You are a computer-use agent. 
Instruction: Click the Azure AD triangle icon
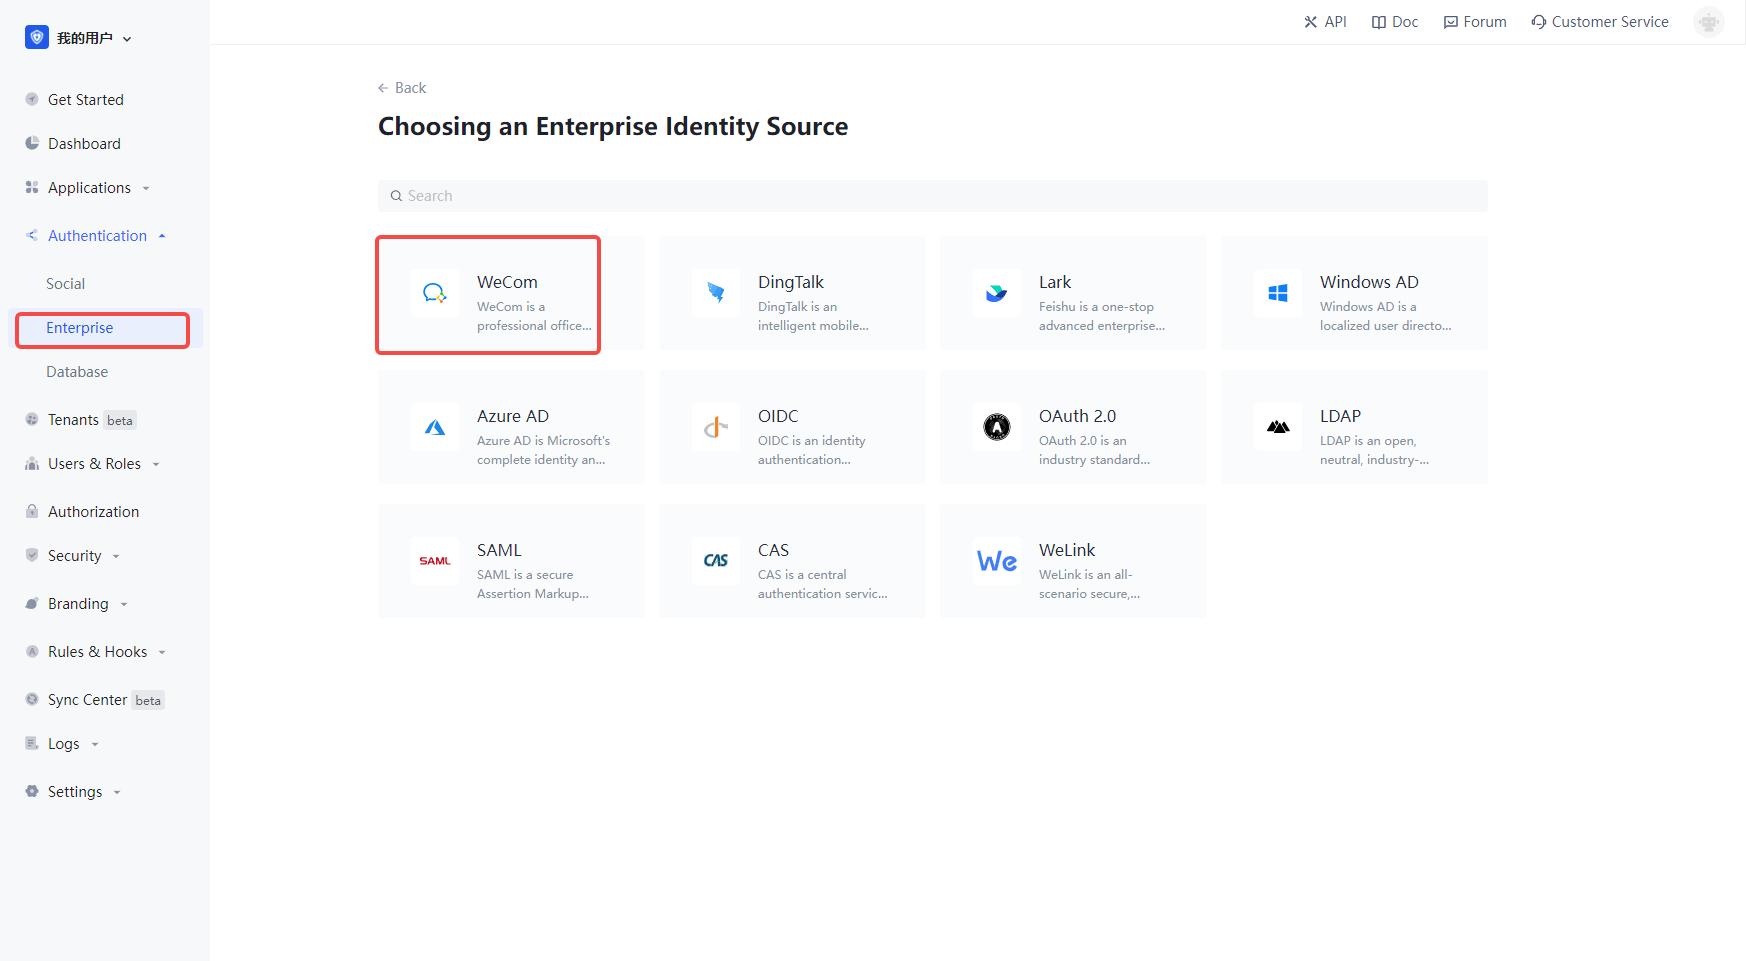(435, 427)
